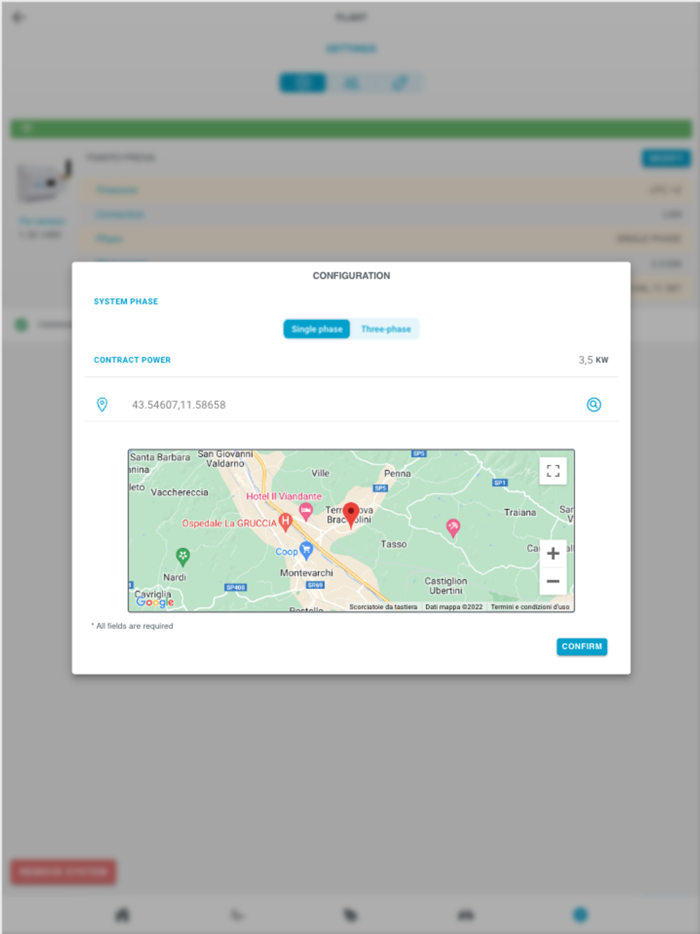Click the blurred wallbox device thumbnail

point(43,180)
